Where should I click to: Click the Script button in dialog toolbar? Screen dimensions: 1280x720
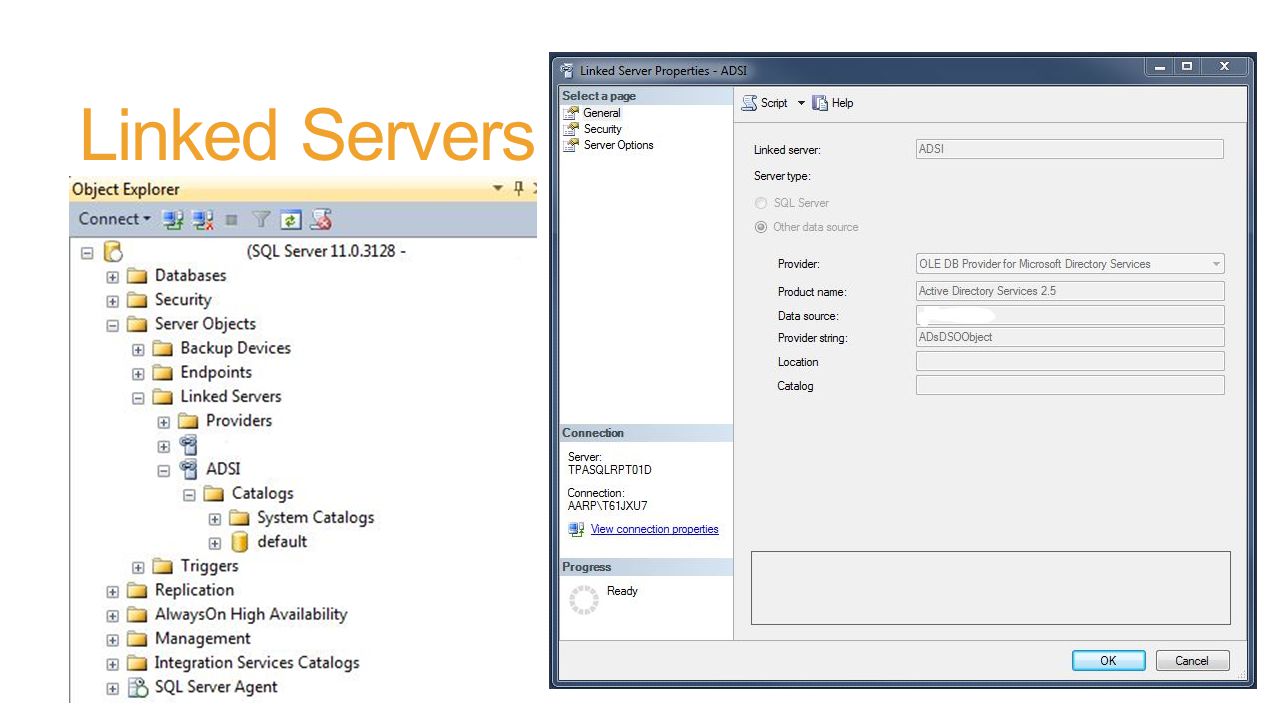point(765,103)
